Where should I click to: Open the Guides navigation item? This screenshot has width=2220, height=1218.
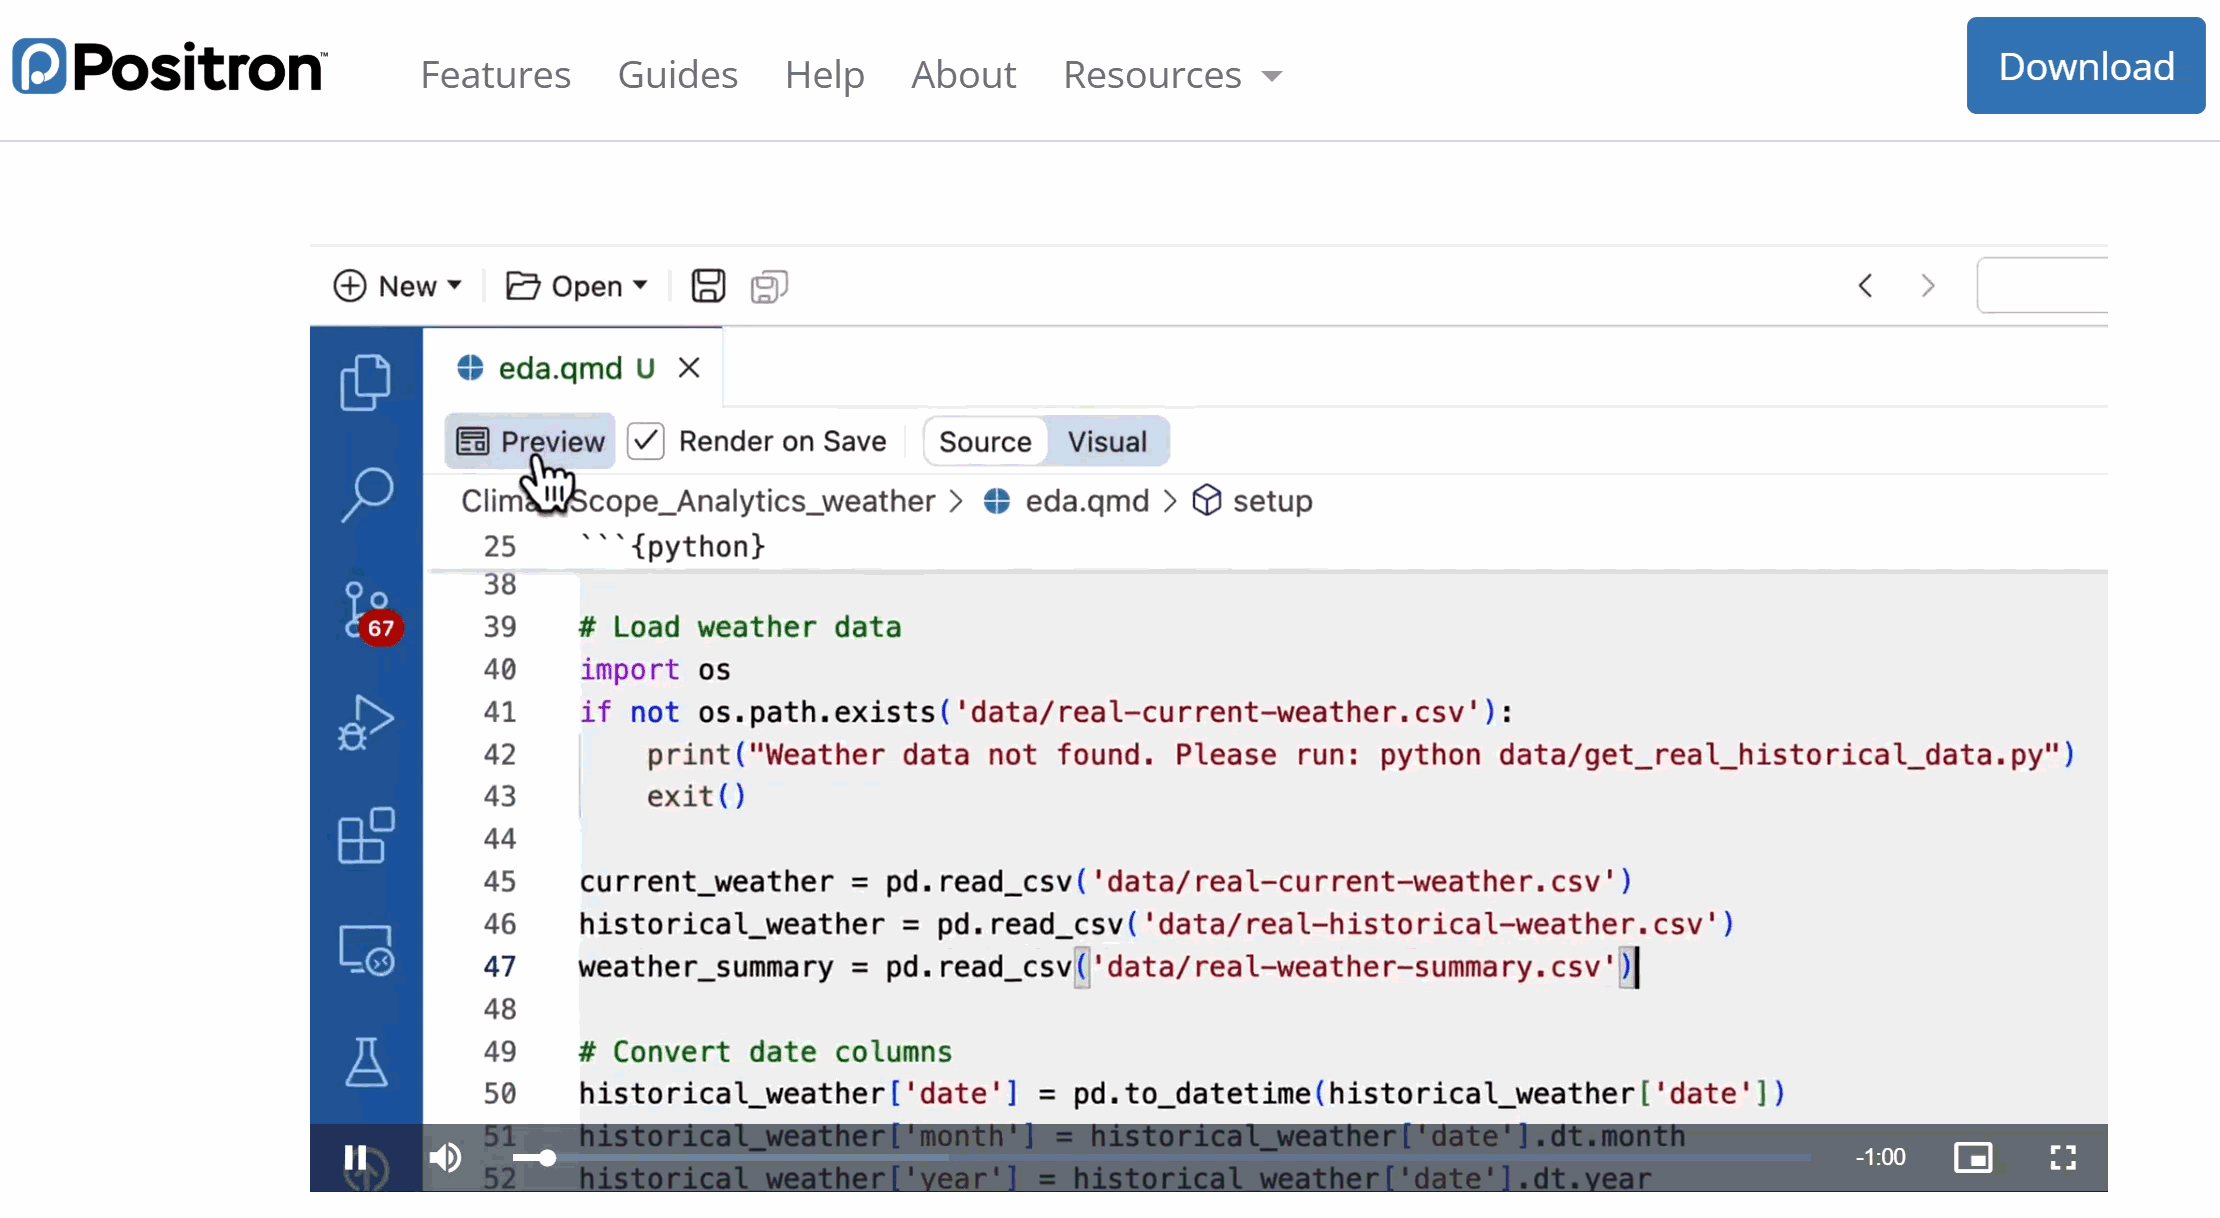[x=677, y=75]
